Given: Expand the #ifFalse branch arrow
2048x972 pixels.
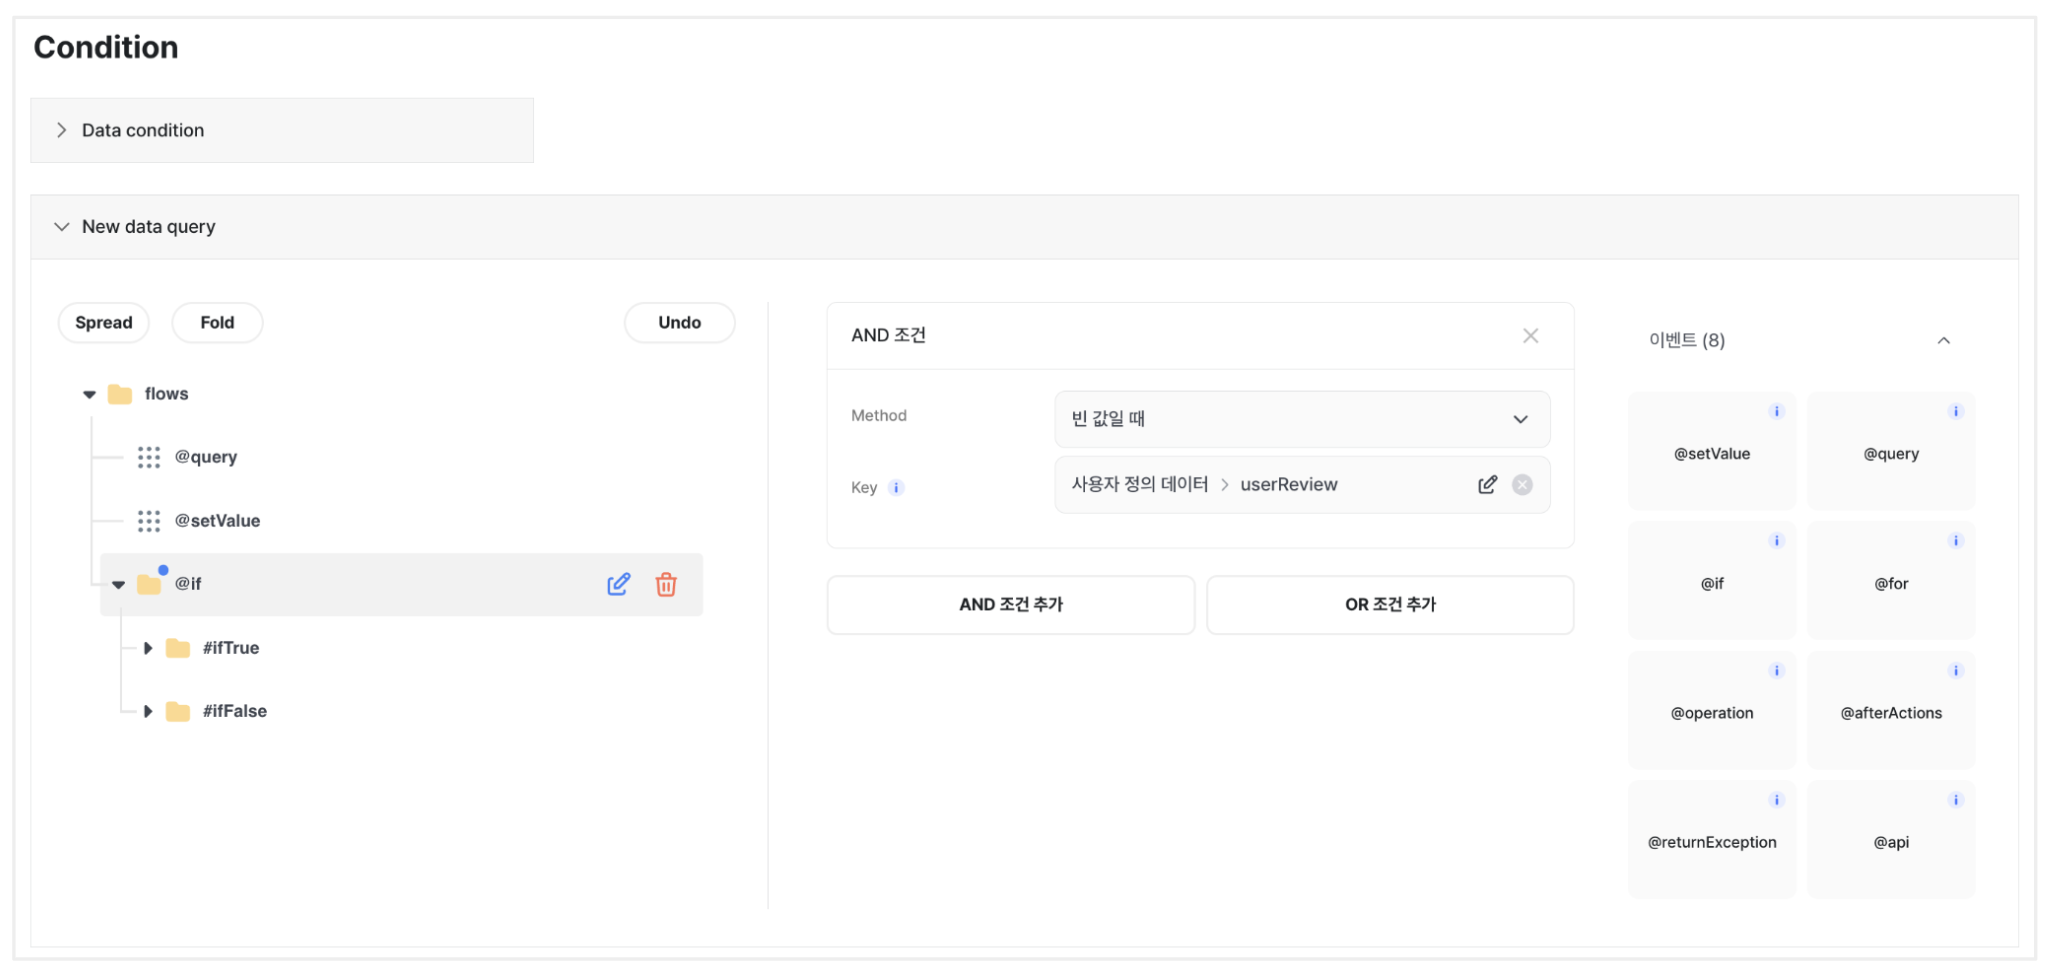Looking at the screenshot, I should pyautogui.click(x=148, y=711).
